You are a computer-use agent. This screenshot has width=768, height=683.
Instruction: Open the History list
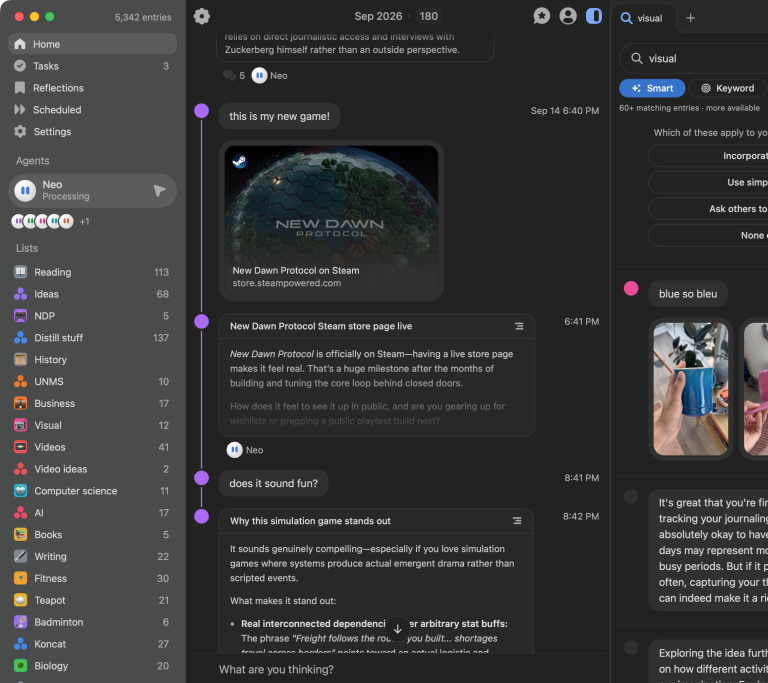[x=93, y=360]
